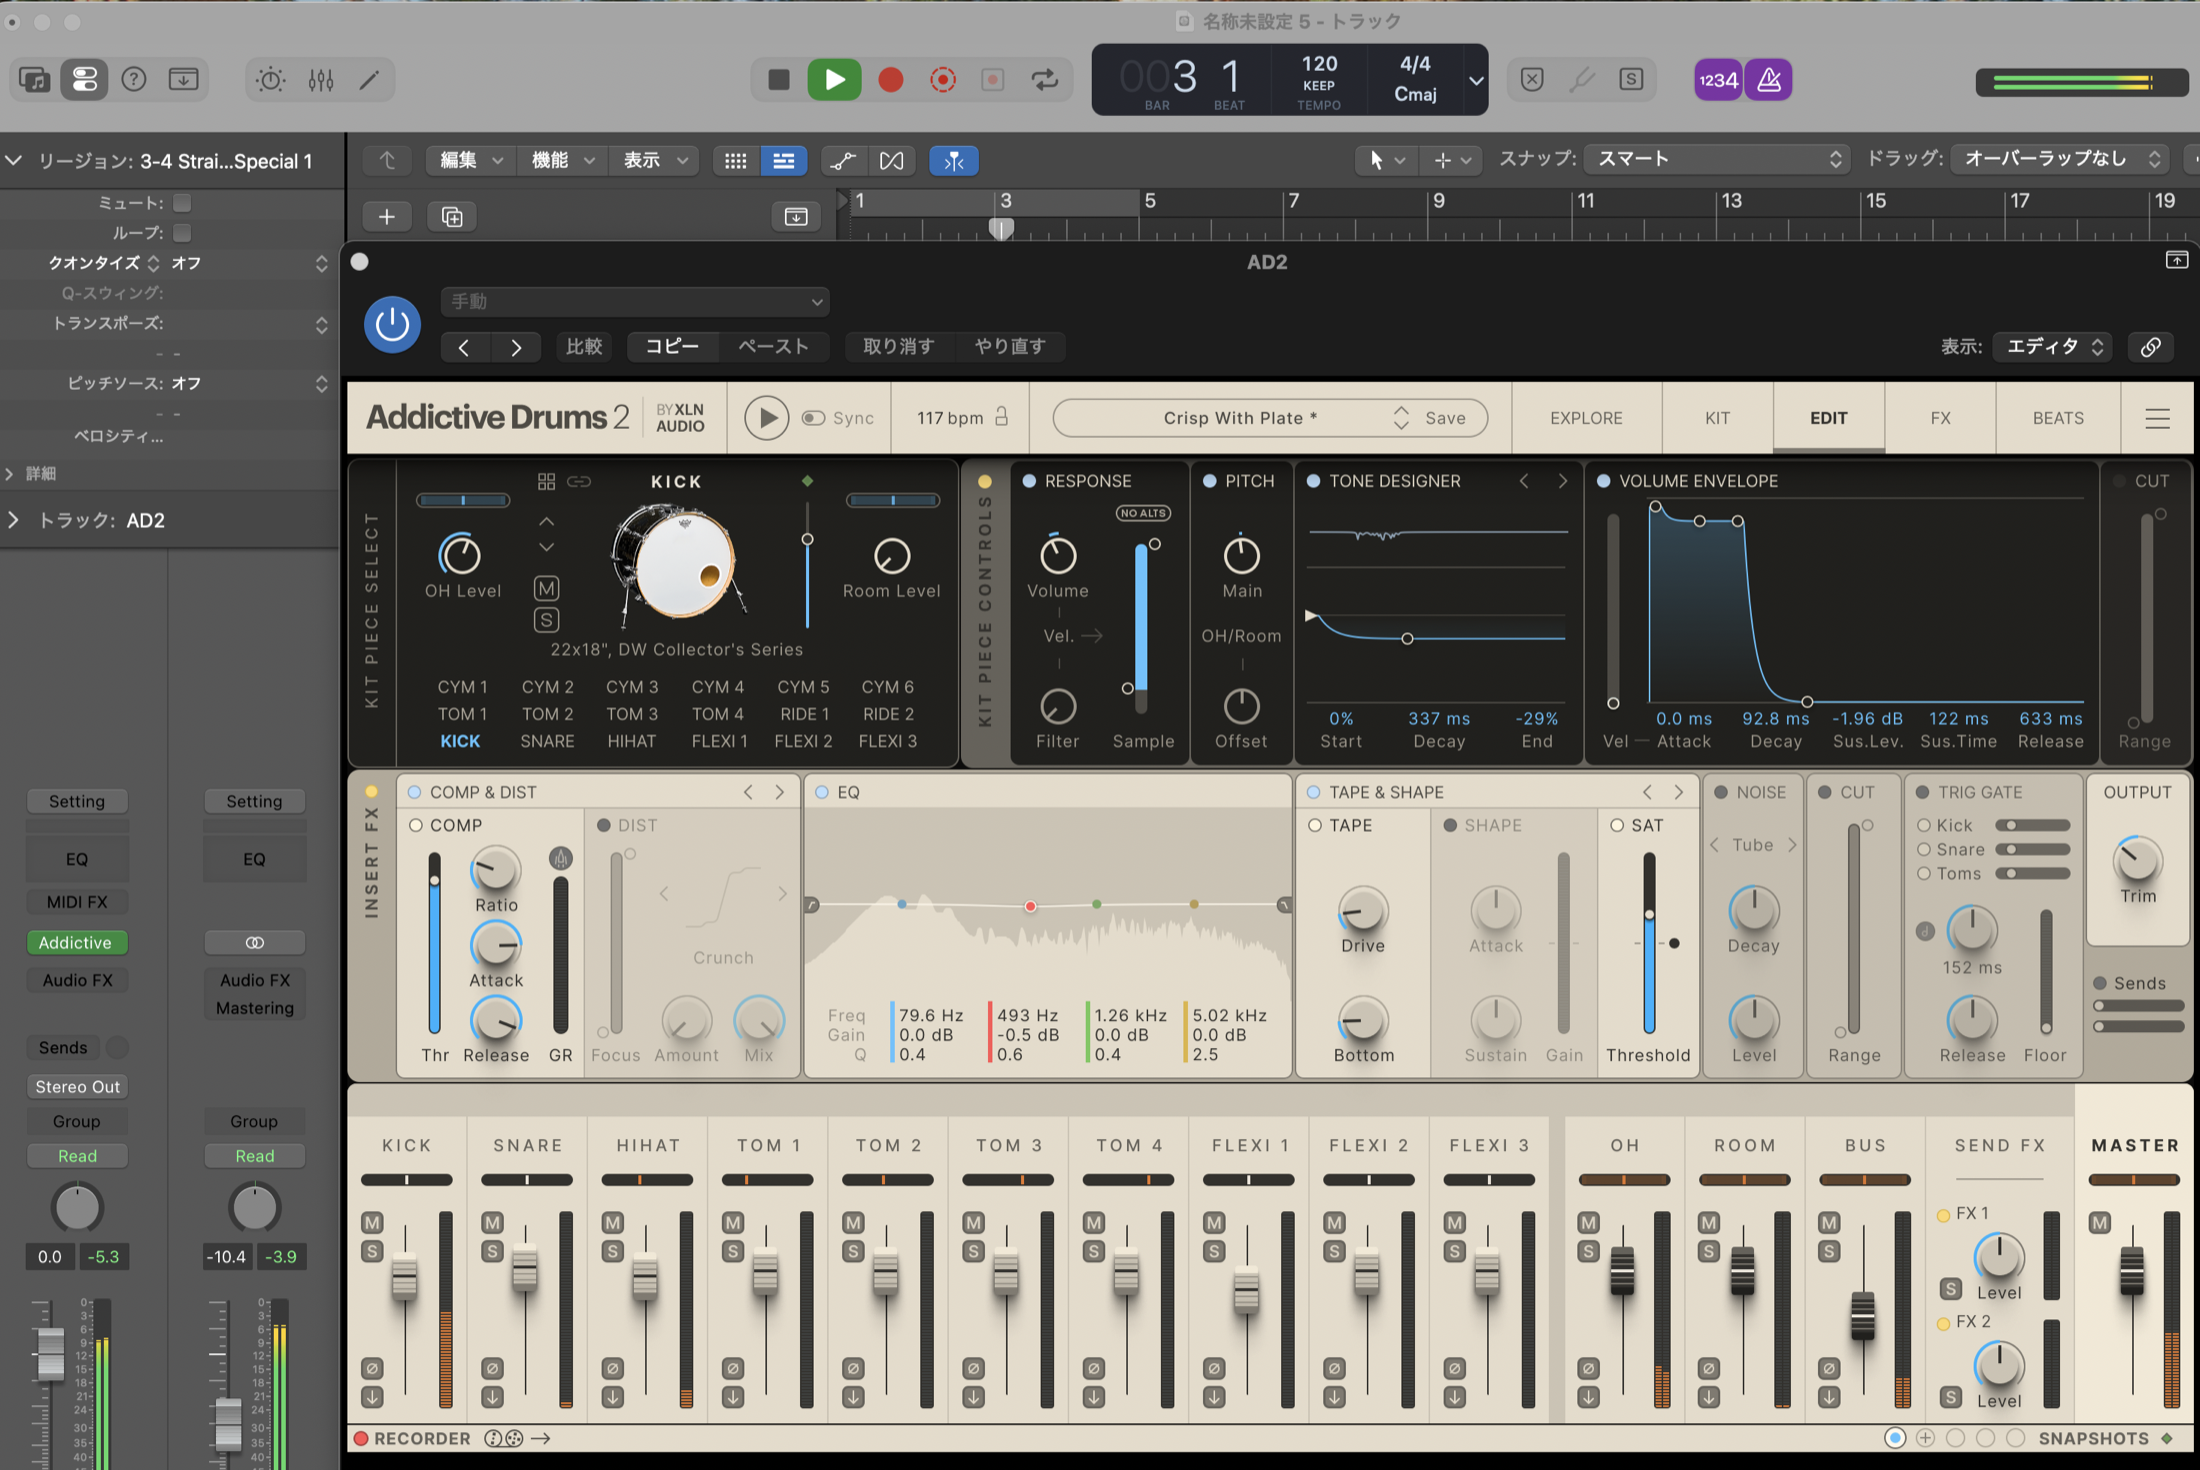The width and height of the screenshot is (2200, 1470).
Task: Click the Logic Library icon in toolbar
Action: (35, 79)
